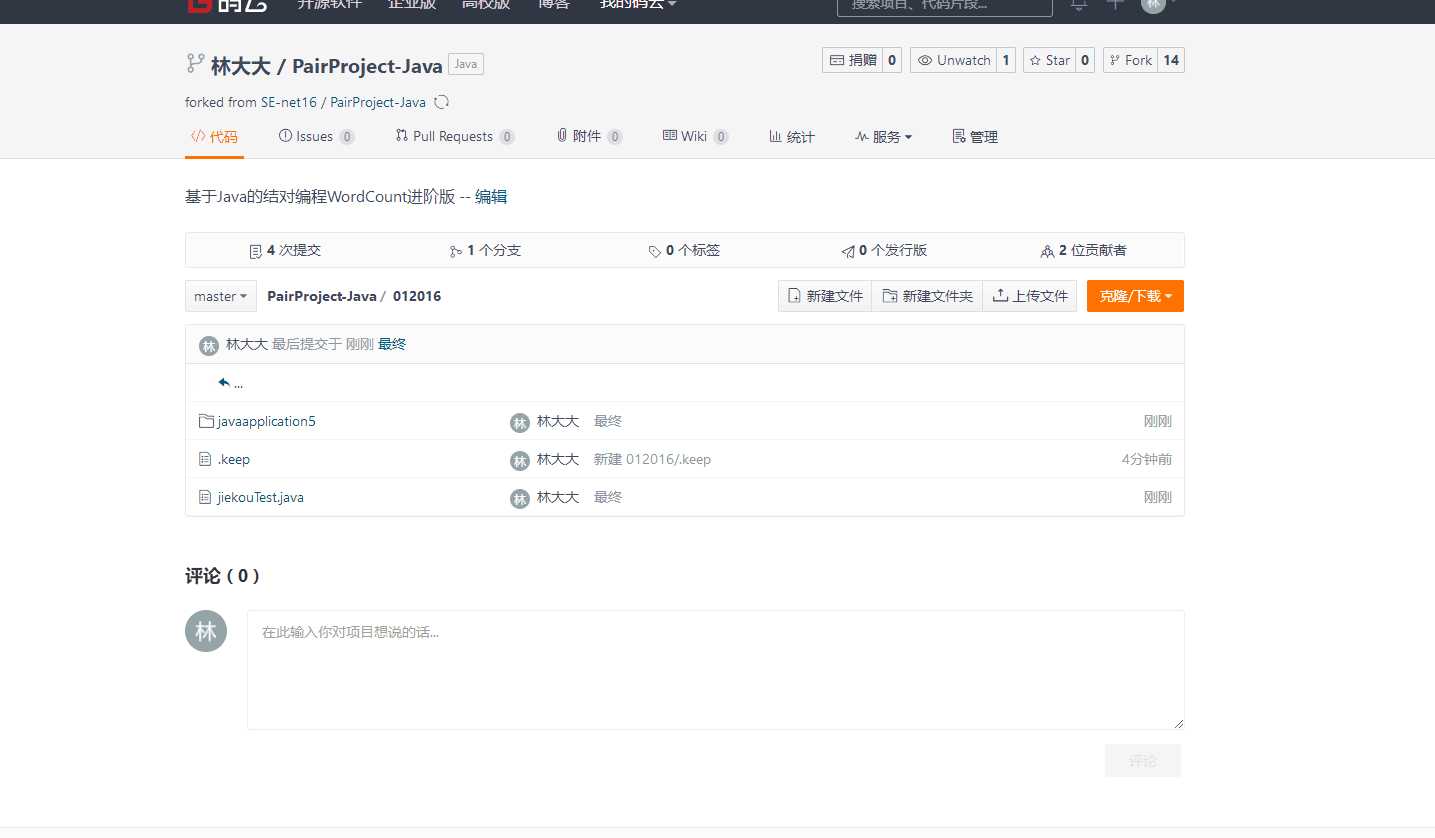
Task: Click 企业版 in top navigation
Action: (412, 4)
